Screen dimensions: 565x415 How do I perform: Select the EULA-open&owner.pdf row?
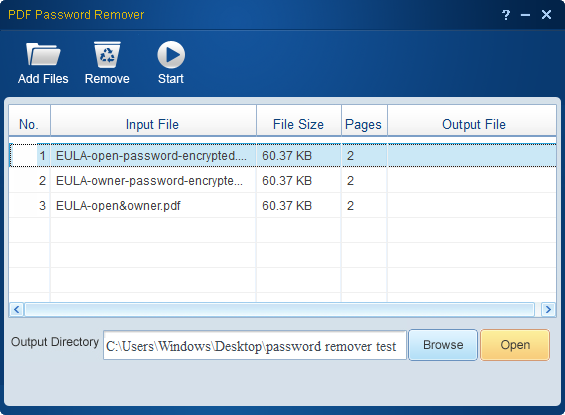(282, 206)
